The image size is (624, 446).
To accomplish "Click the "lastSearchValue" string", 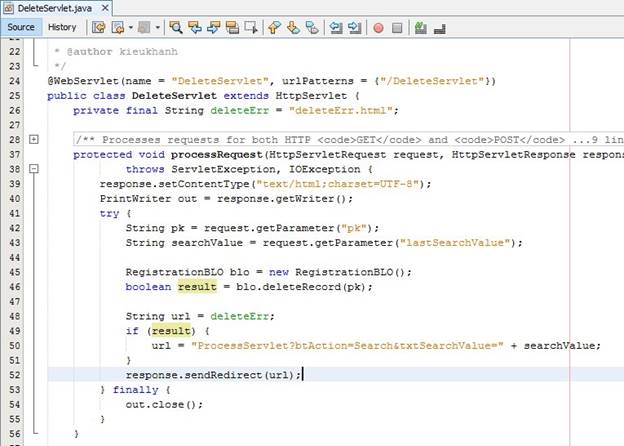I will click(455, 243).
